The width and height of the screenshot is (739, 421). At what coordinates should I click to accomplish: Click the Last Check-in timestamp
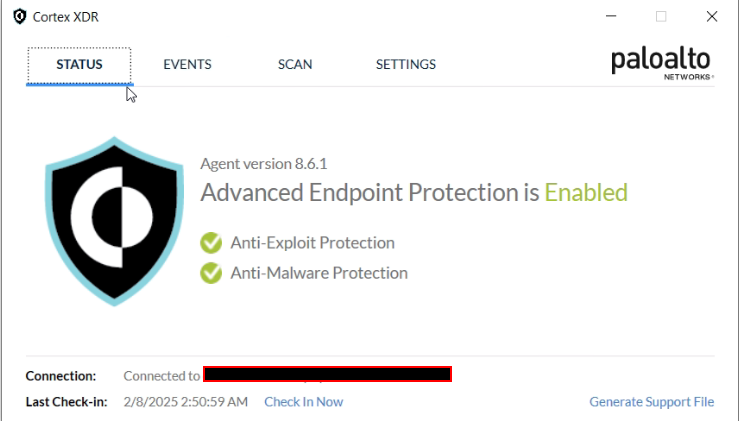186,402
